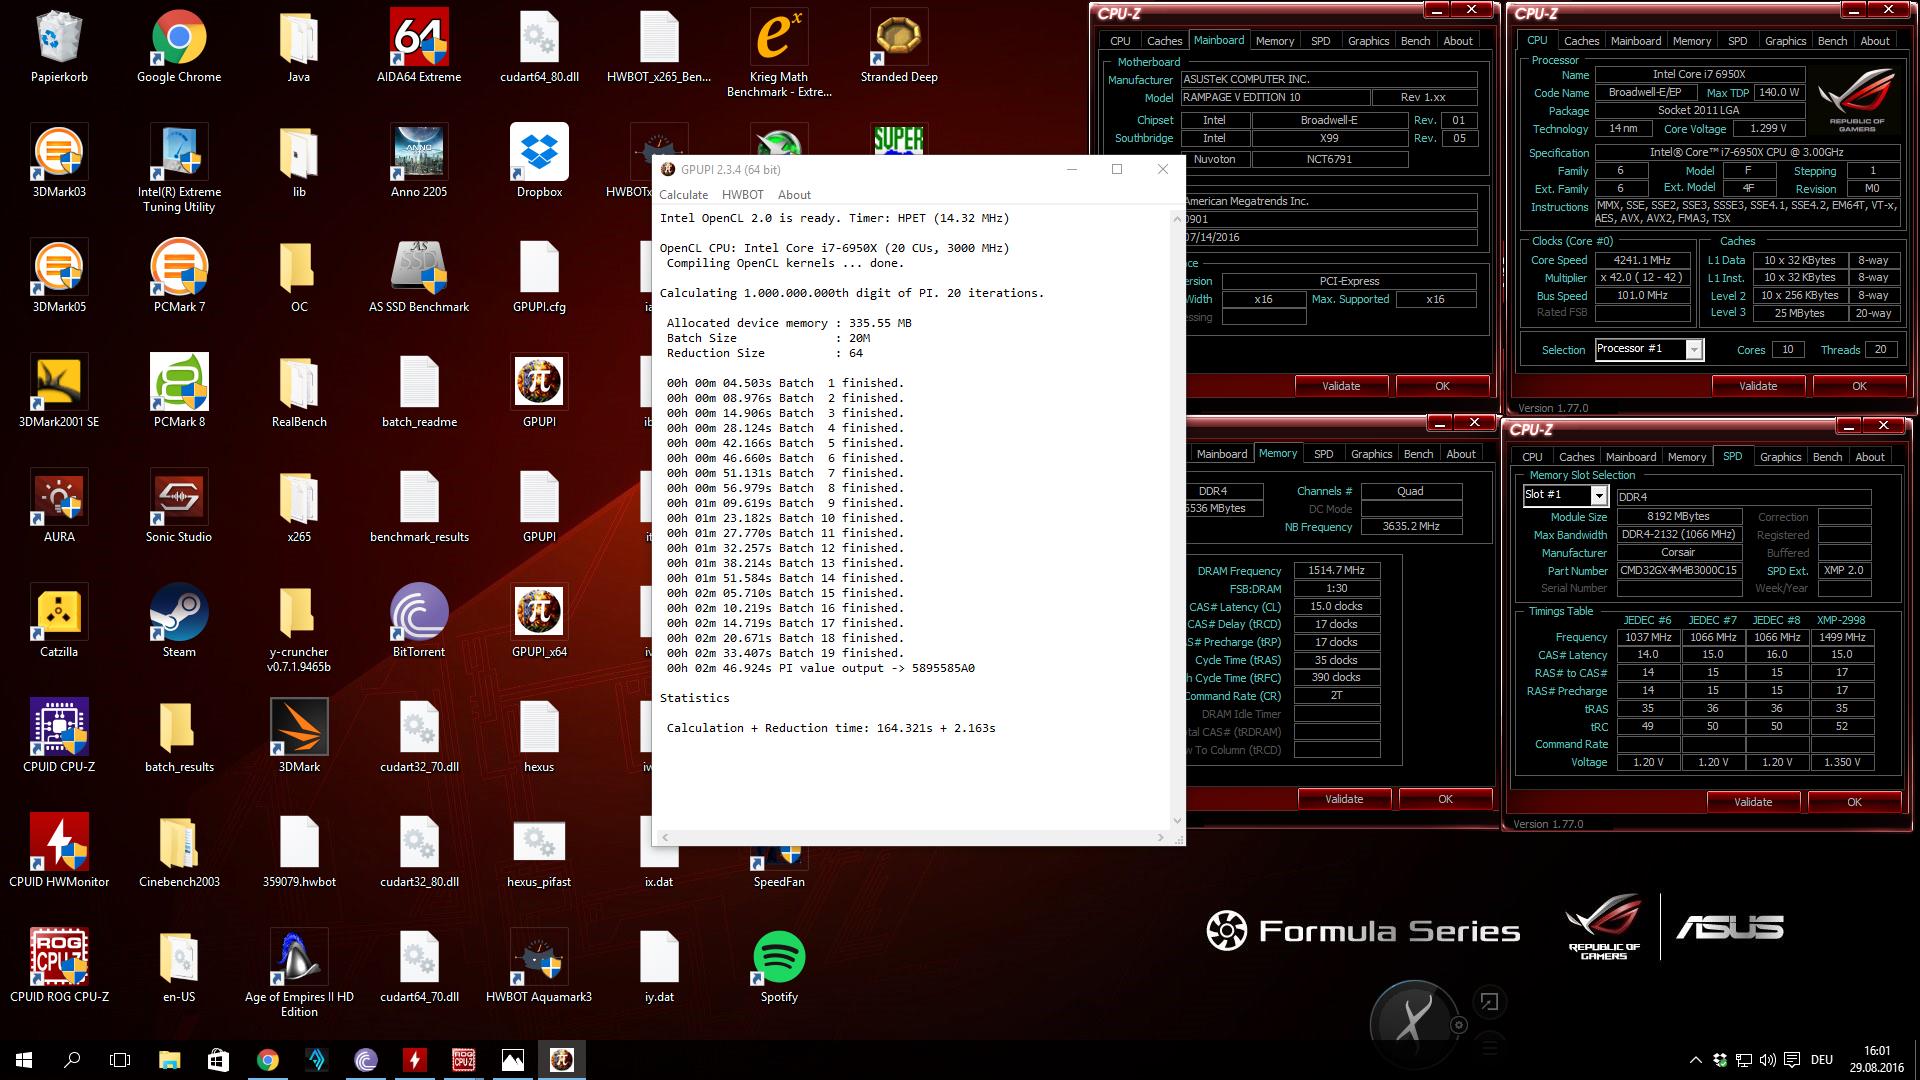Click the DEU language indicator
The width and height of the screenshot is (1920, 1080).
coord(1821,1060)
